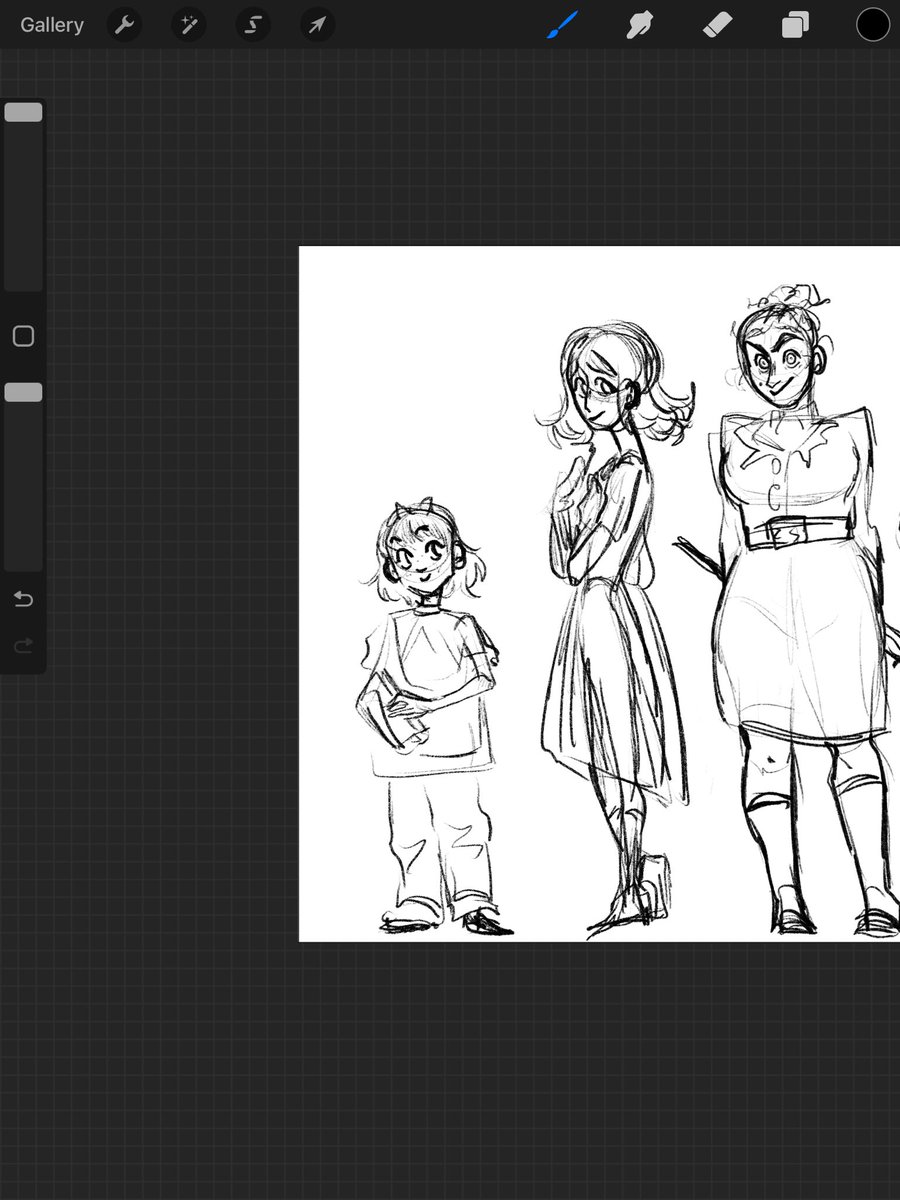Activate the Transform arrow tool
The image size is (900, 1200).
click(317, 25)
